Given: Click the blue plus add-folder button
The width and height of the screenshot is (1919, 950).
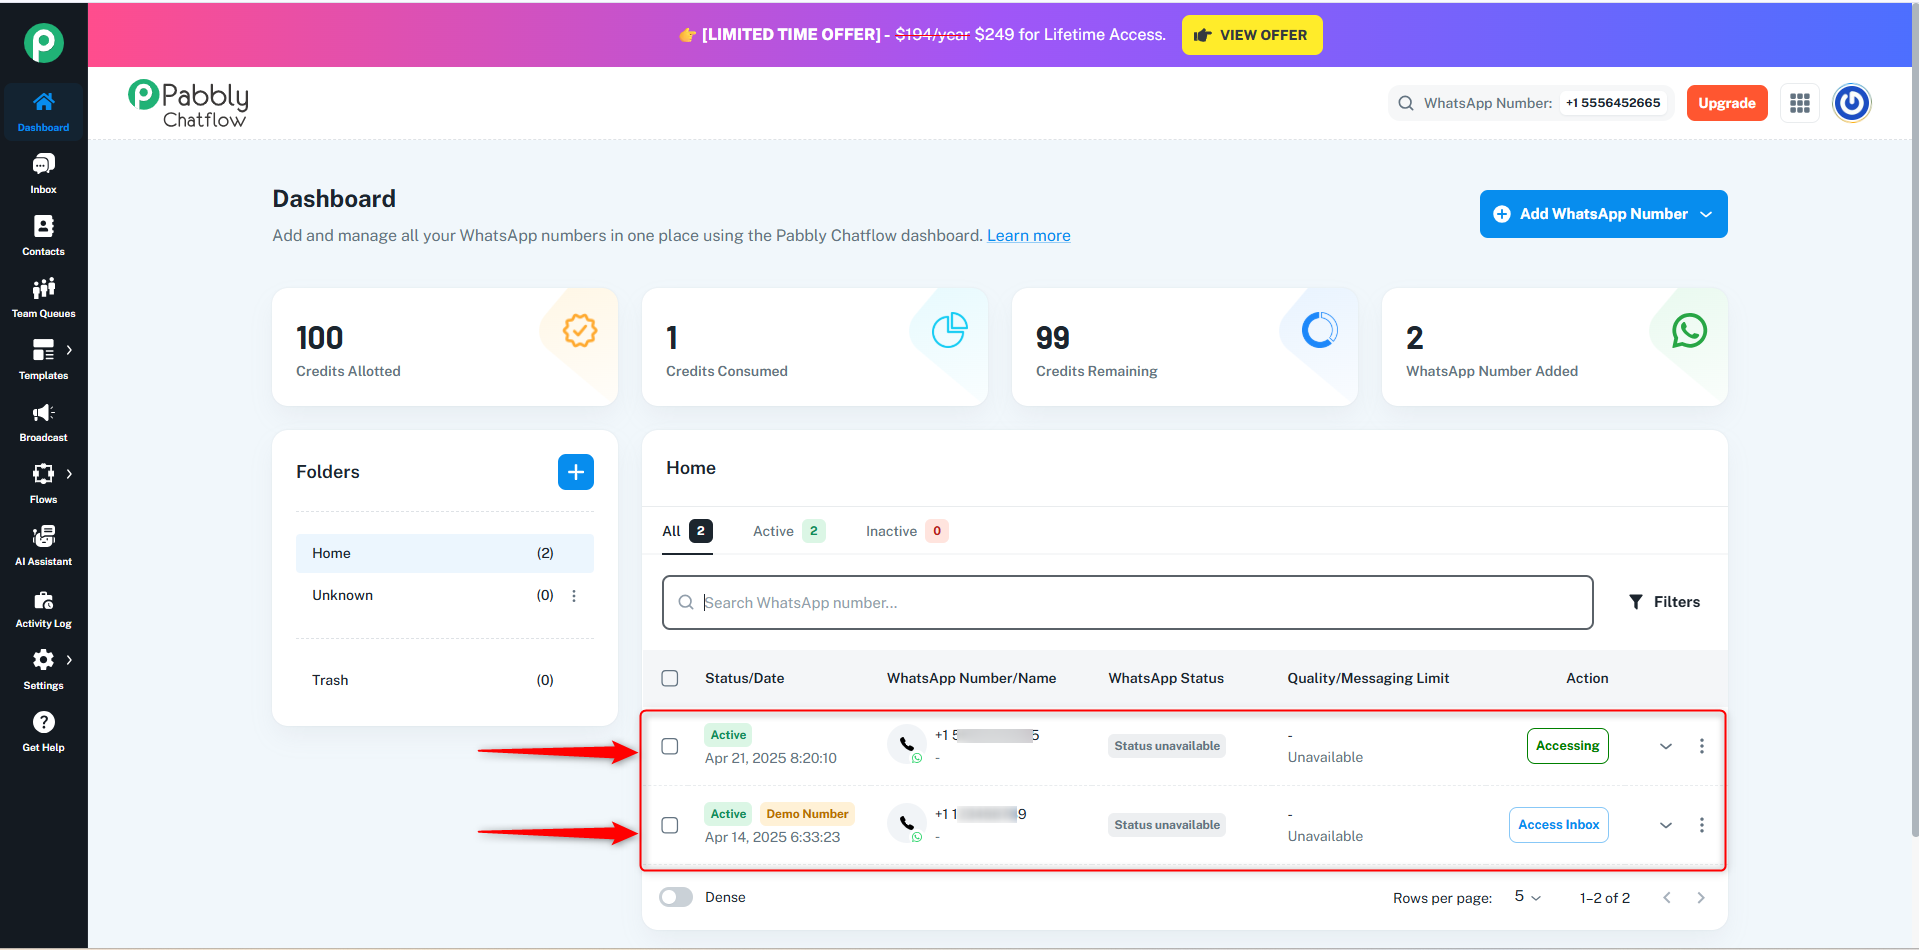Looking at the screenshot, I should point(576,472).
